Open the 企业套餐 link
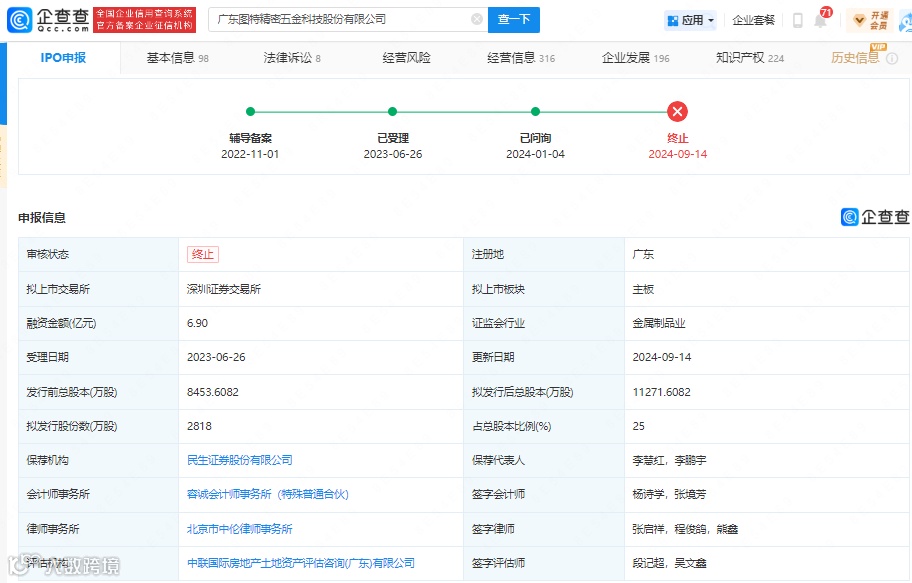 click(x=753, y=20)
